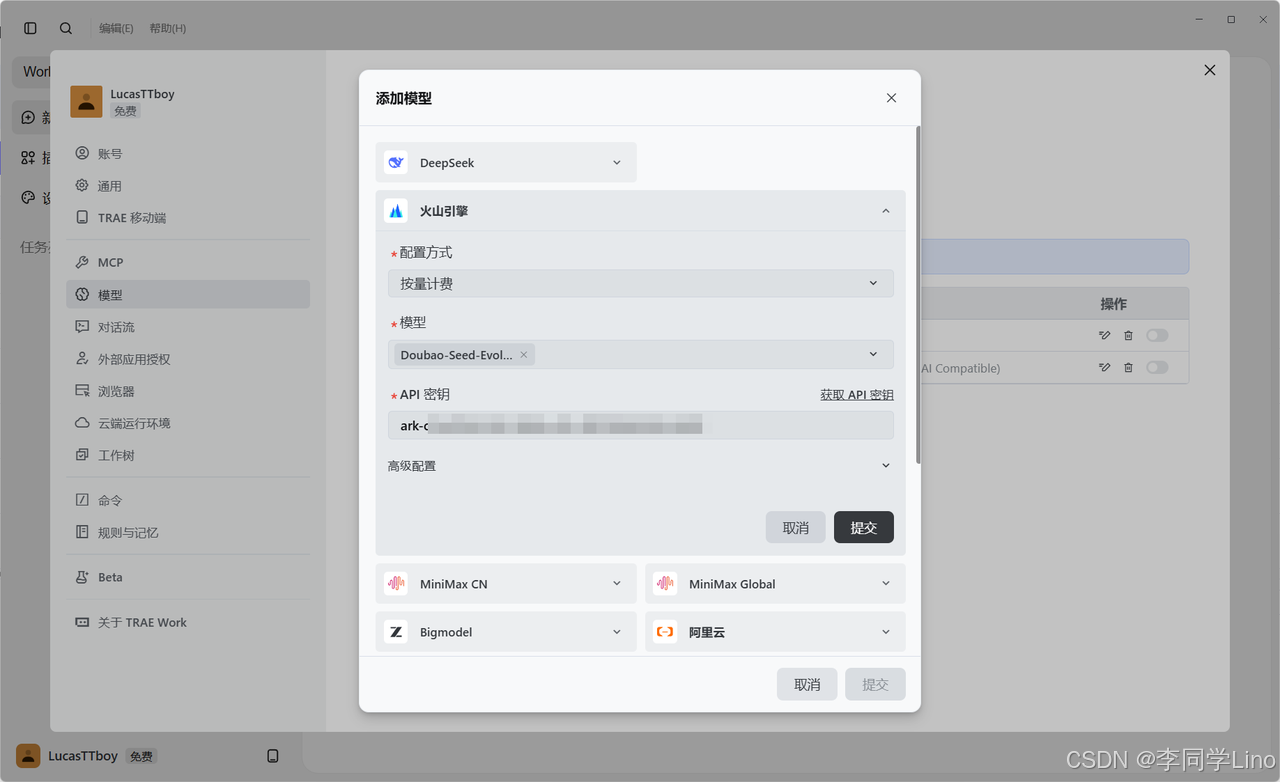The width and height of the screenshot is (1280, 782).
Task: Click the Bigmodel Z logo
Action: point(396,632)
